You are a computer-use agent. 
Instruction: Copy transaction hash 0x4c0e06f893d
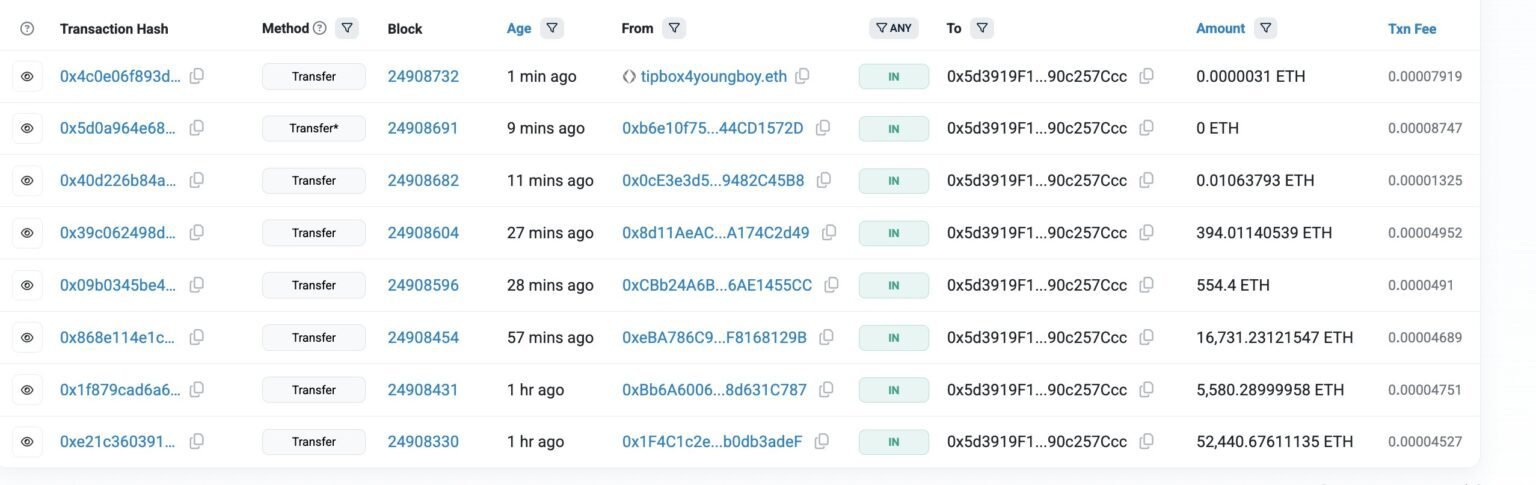(x=197, y=76)
